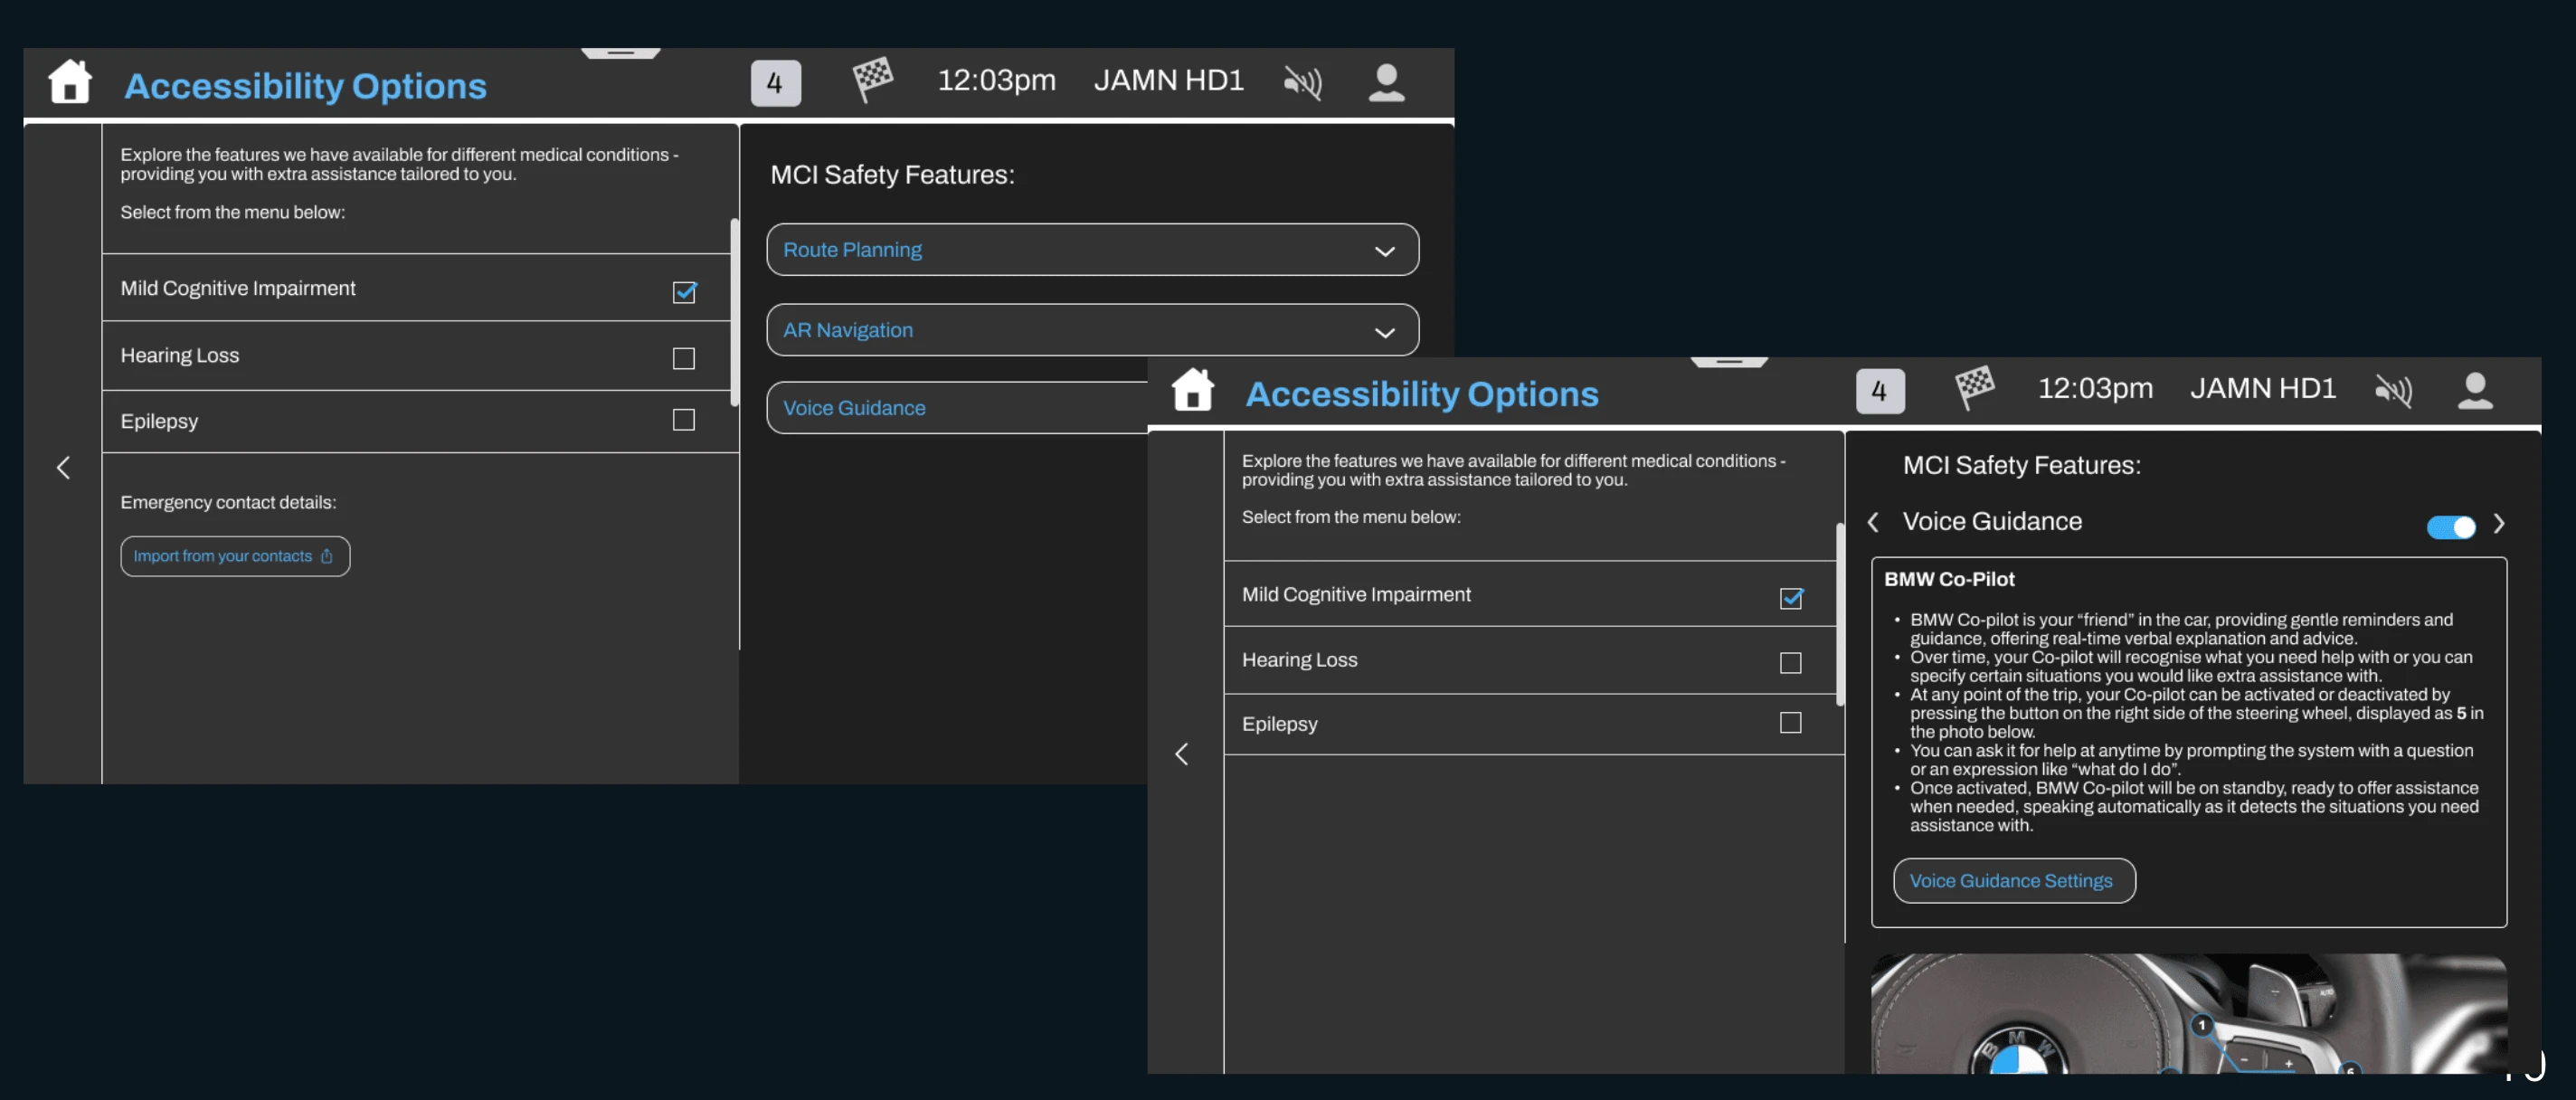Go home in the left Accessibility Options screen
The image size is (2576, 1100).
[x=70, y=82]
